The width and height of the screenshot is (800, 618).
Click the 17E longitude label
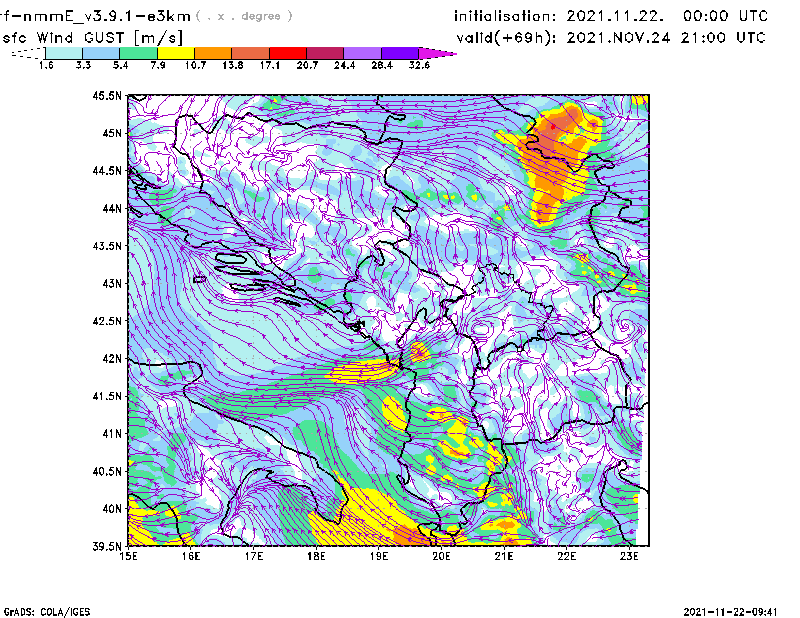254,556
